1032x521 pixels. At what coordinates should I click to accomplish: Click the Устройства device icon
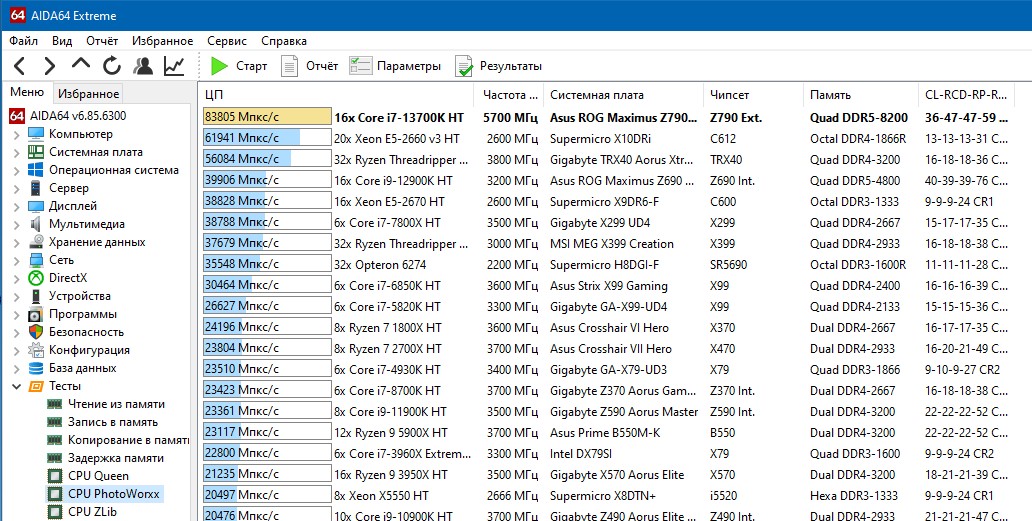click(x=36, y=296)
